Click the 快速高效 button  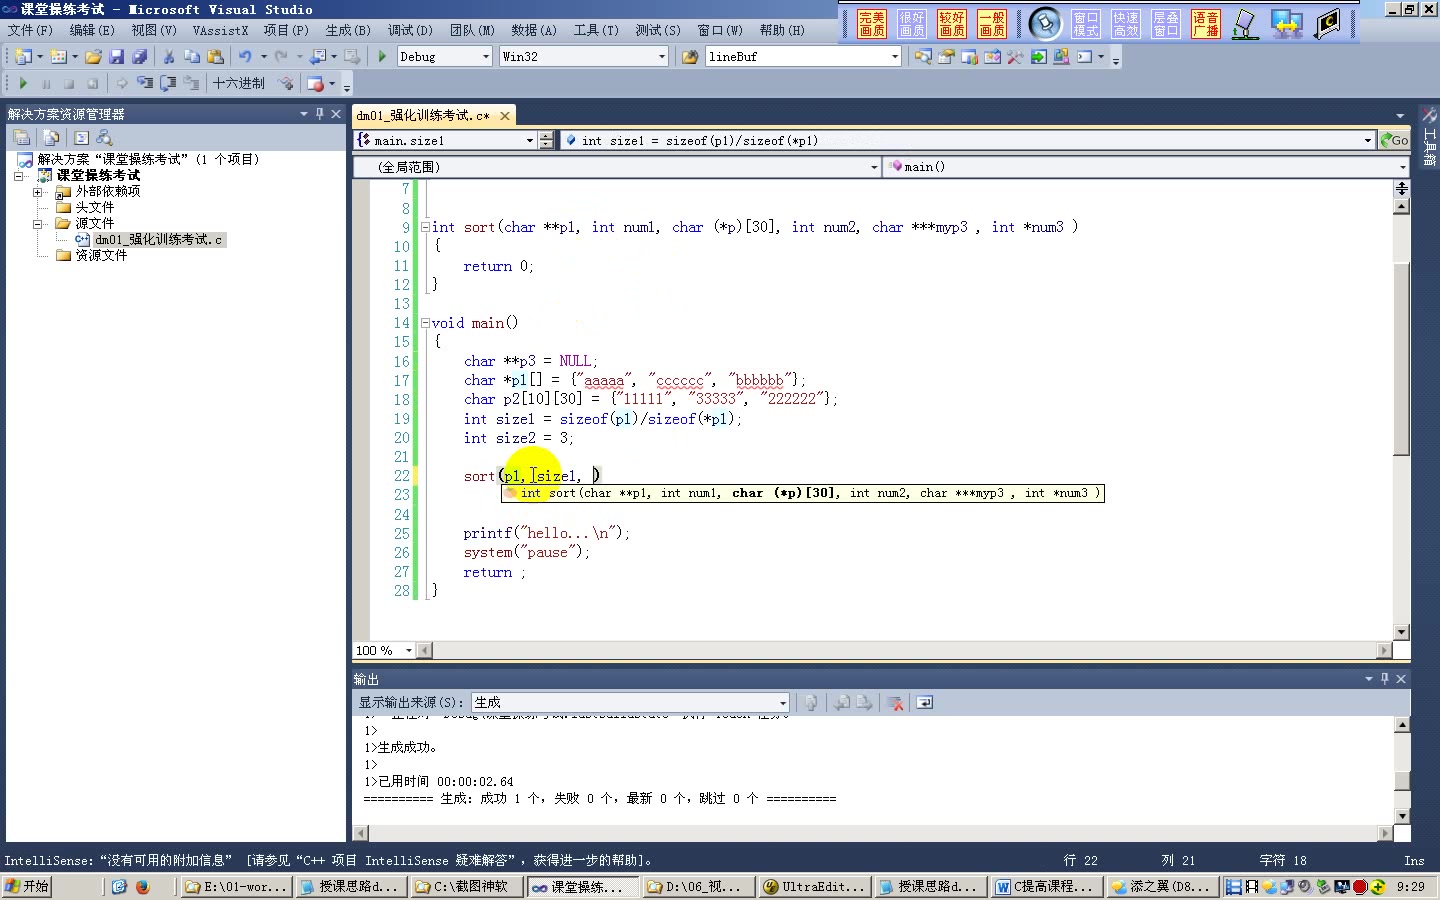click(x=1125, y=23)
